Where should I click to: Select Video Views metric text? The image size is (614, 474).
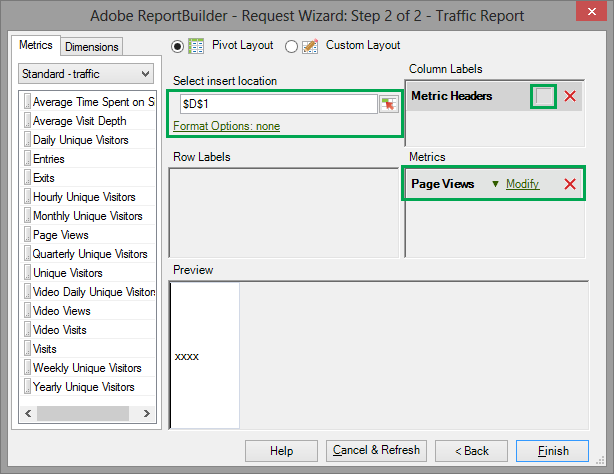[x=62, y=311]
